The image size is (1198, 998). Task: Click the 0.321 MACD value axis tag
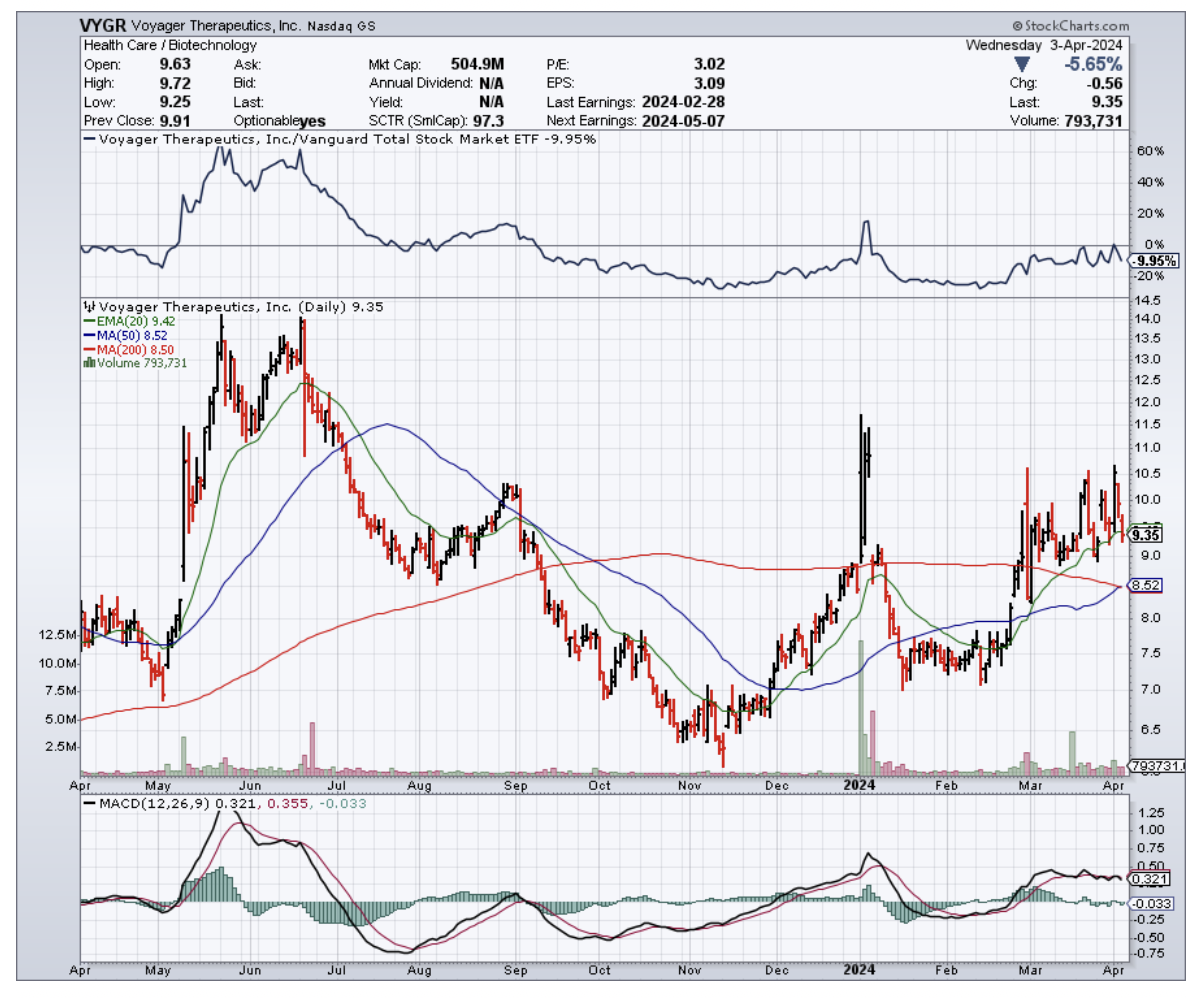coord(1146,879)
